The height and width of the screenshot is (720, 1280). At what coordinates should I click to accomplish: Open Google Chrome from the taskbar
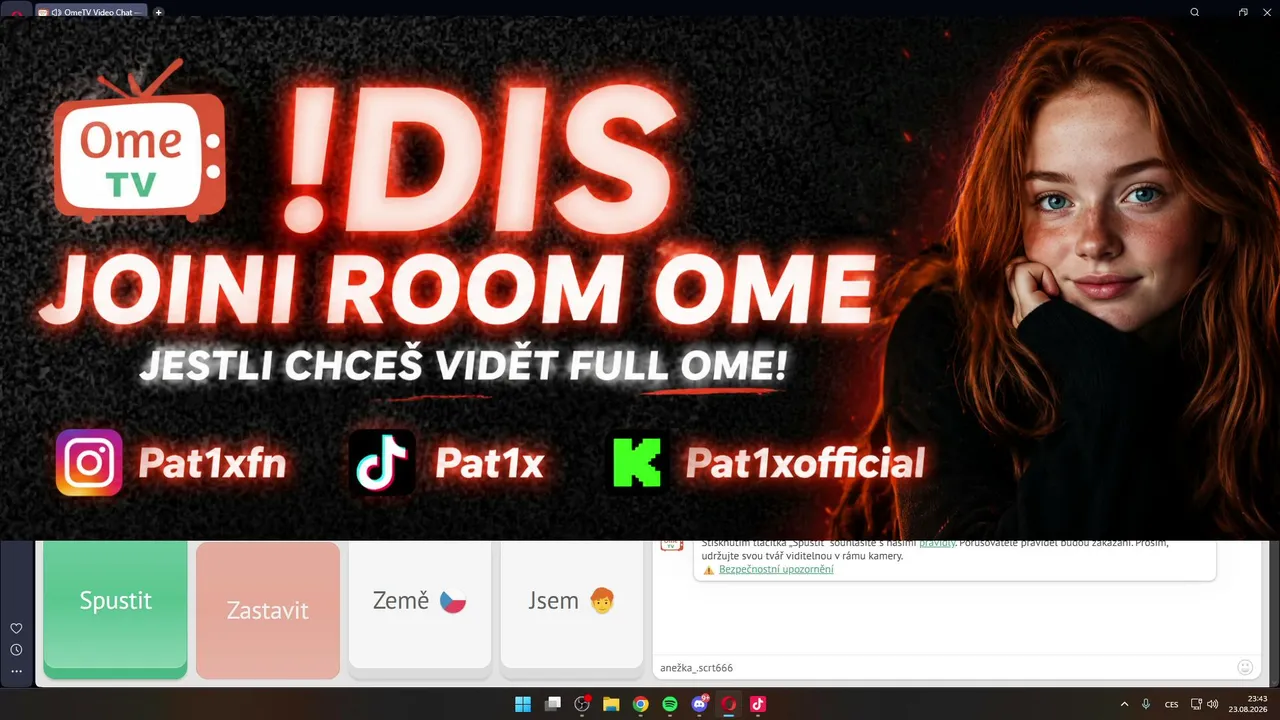click(x=641, y=704)
